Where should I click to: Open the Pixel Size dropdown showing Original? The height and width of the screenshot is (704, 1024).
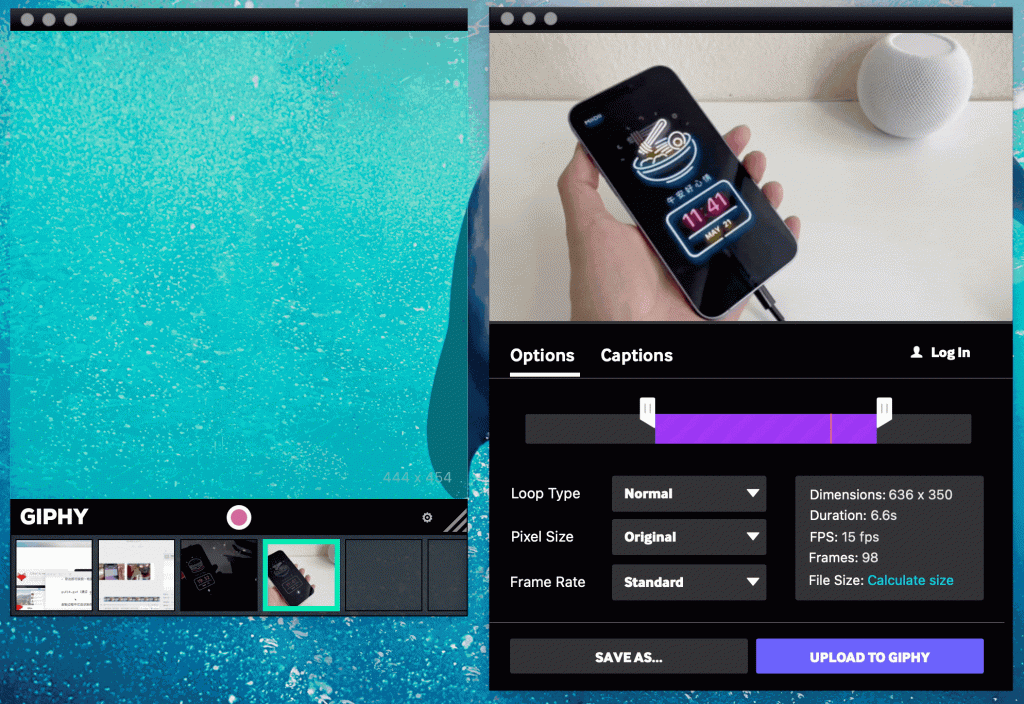click(688, 537)
